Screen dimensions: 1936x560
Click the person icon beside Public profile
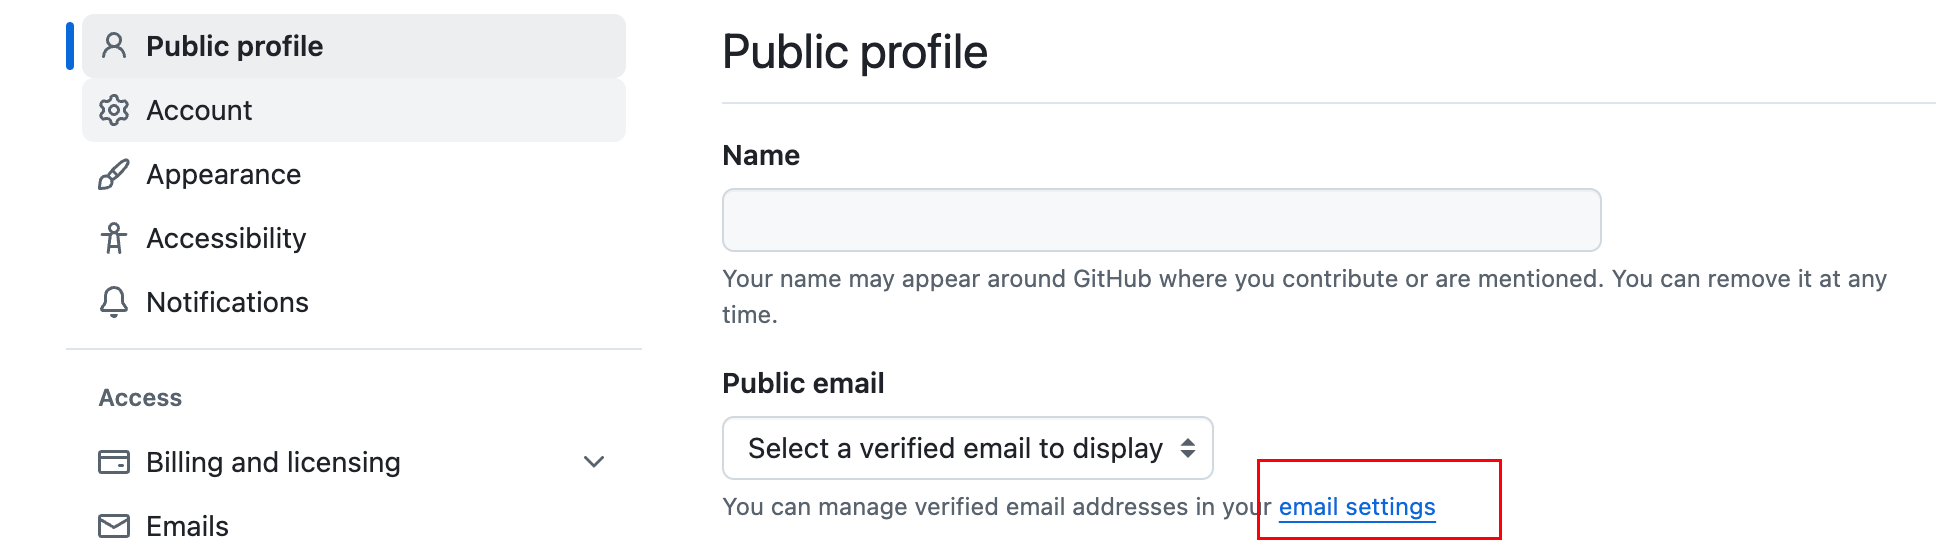[x=114, y=46]
